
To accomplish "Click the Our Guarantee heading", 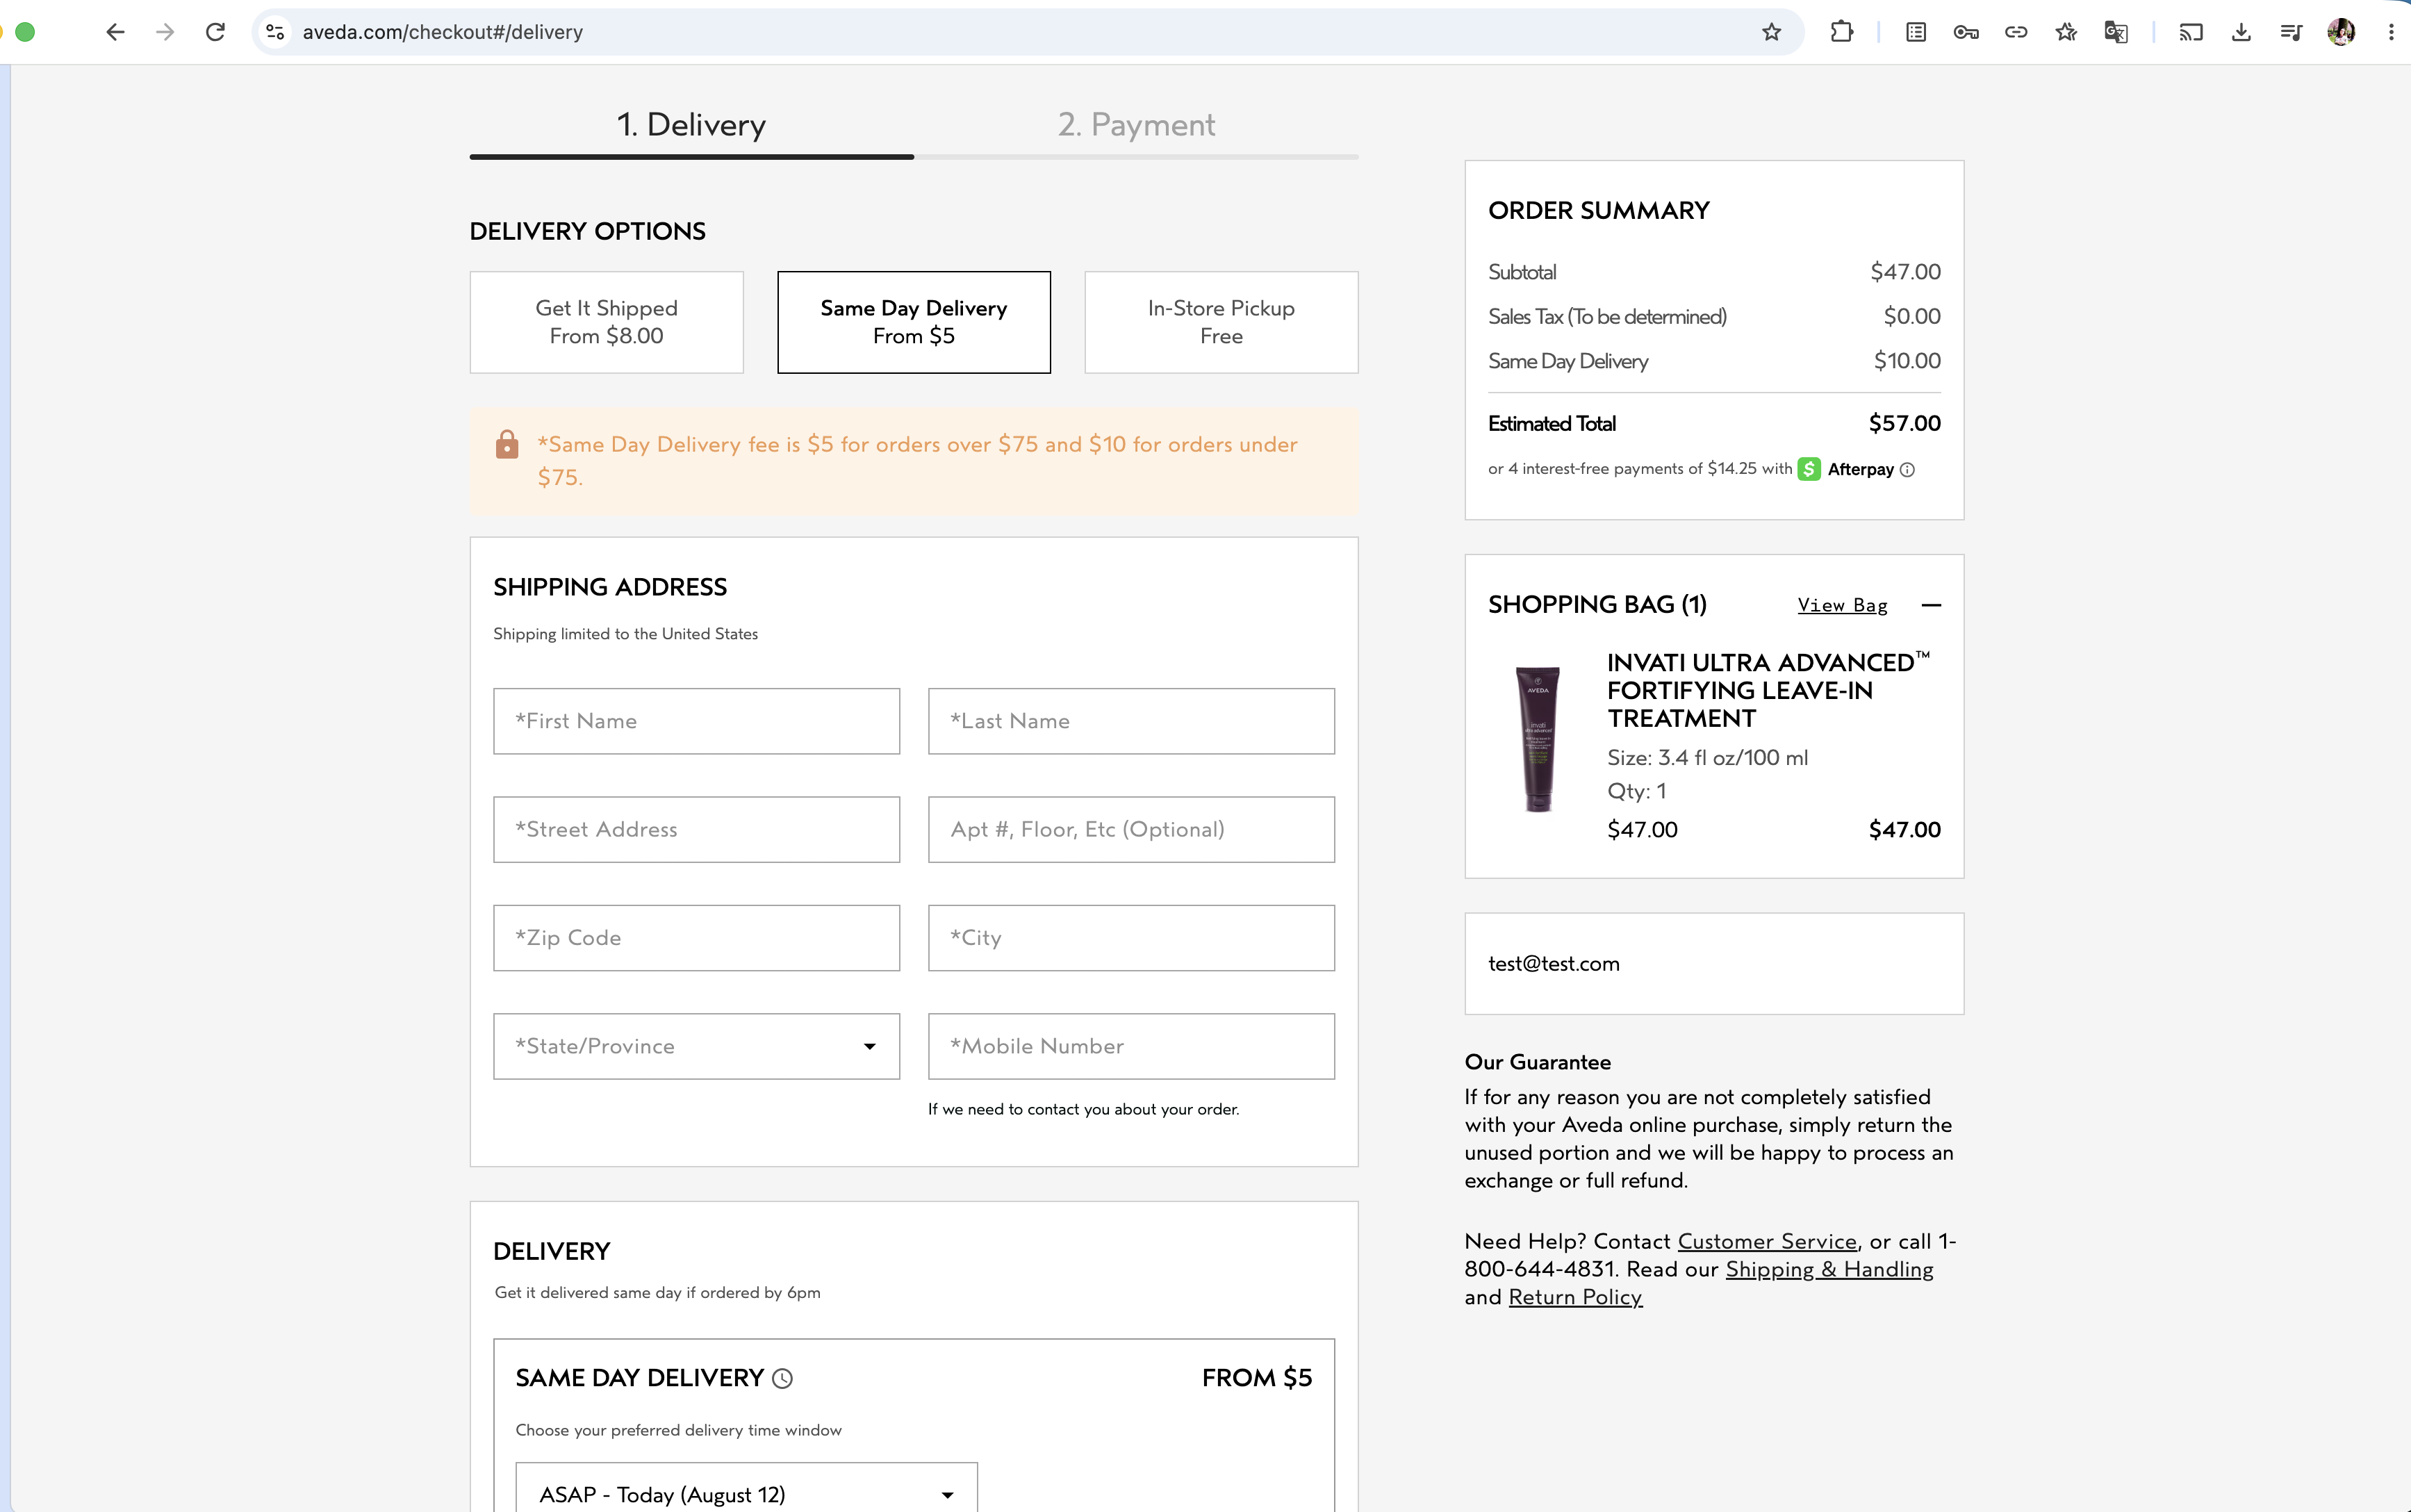I will coord(1537,1062).
